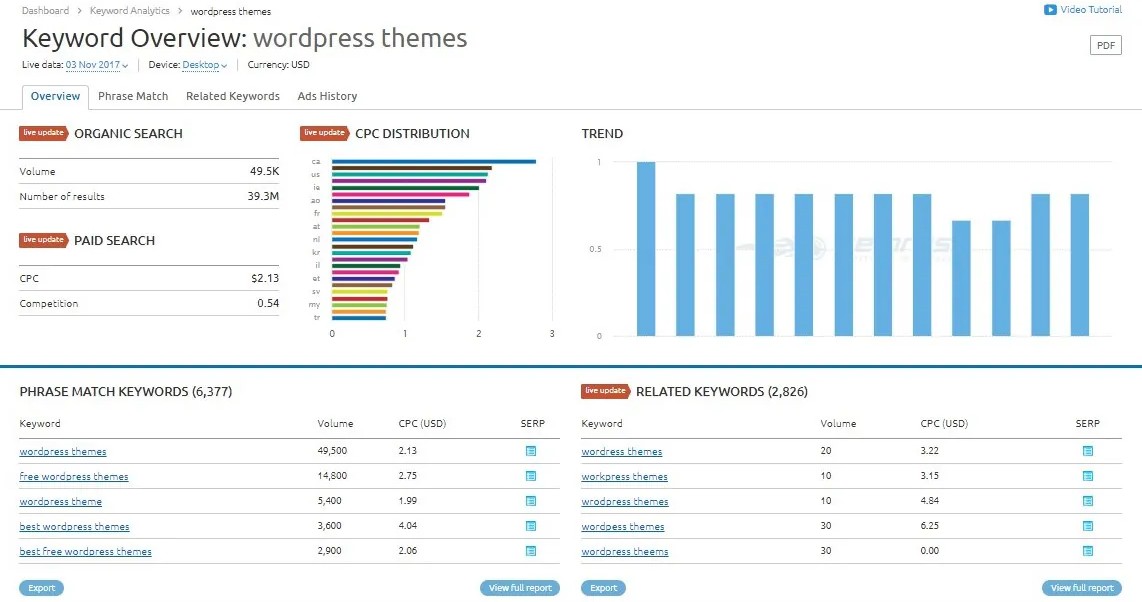
Task: Open SERP icon for free wordpress themes
Action: 531,476
